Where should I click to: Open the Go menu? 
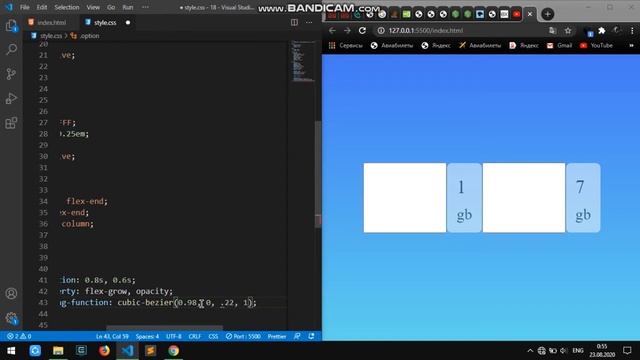111,7
